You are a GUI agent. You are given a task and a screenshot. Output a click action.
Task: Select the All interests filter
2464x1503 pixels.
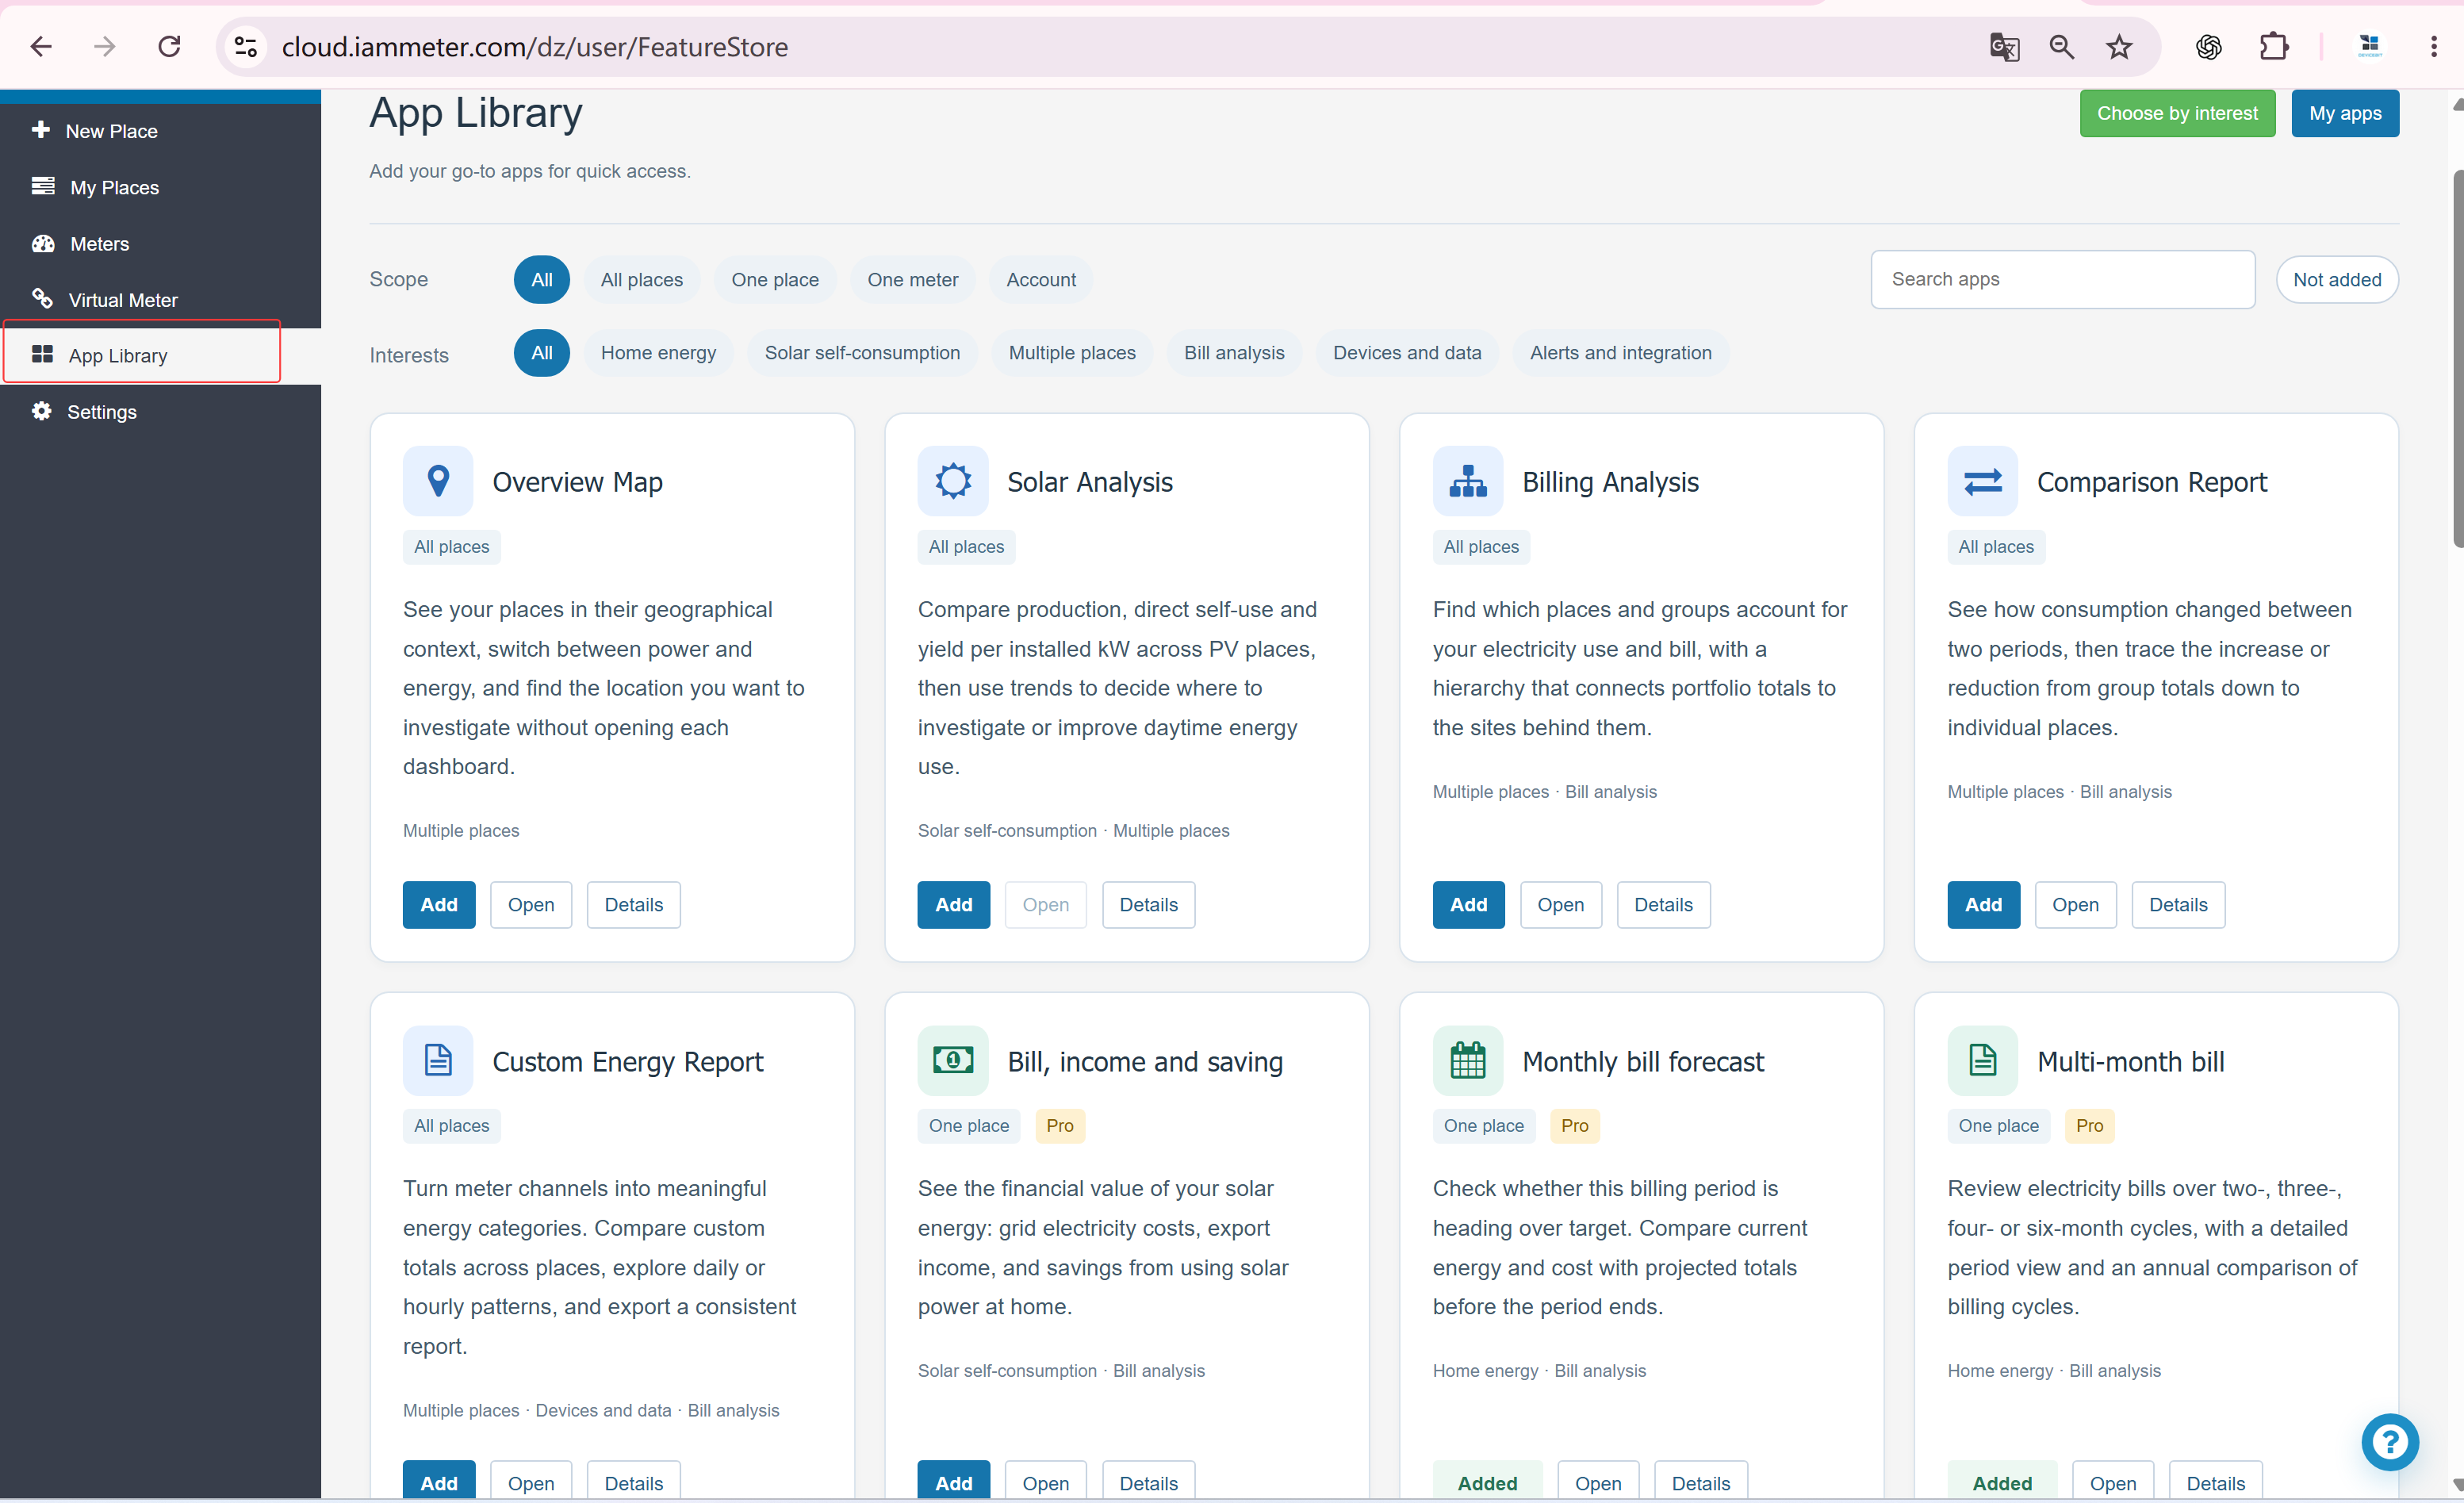[x=542, y=353]
